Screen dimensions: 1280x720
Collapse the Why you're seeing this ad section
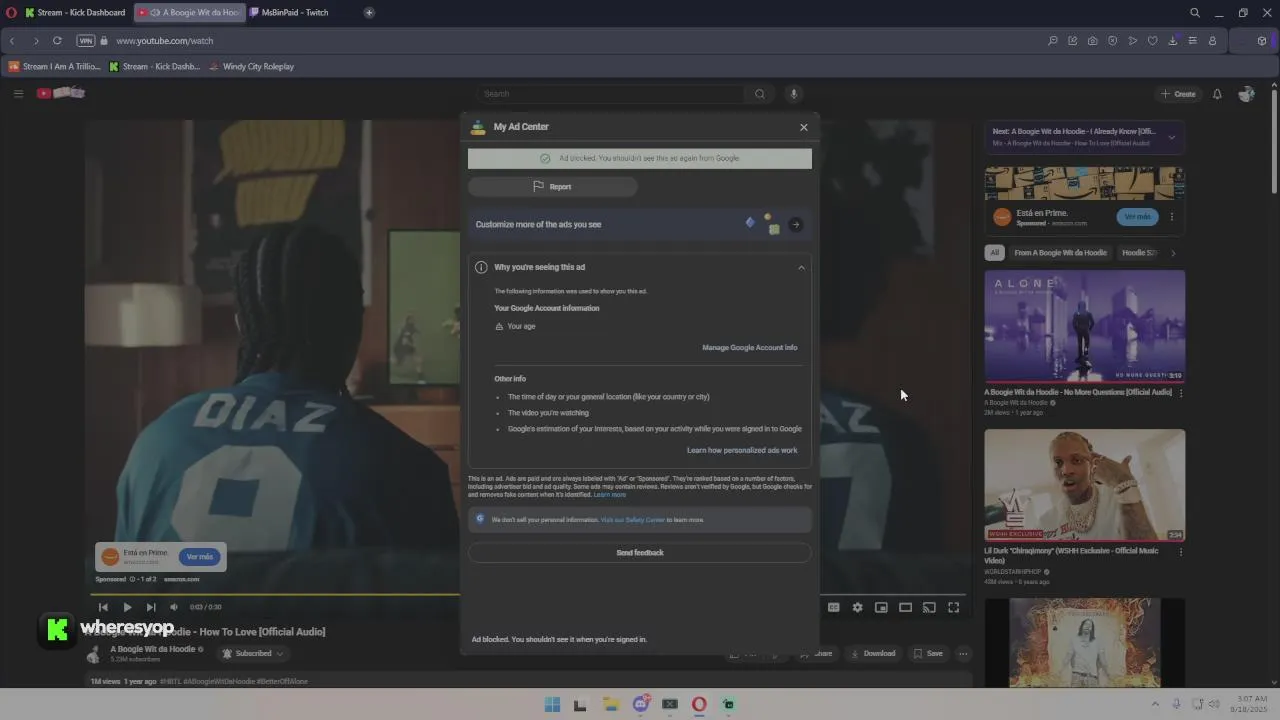click(801, 267)
